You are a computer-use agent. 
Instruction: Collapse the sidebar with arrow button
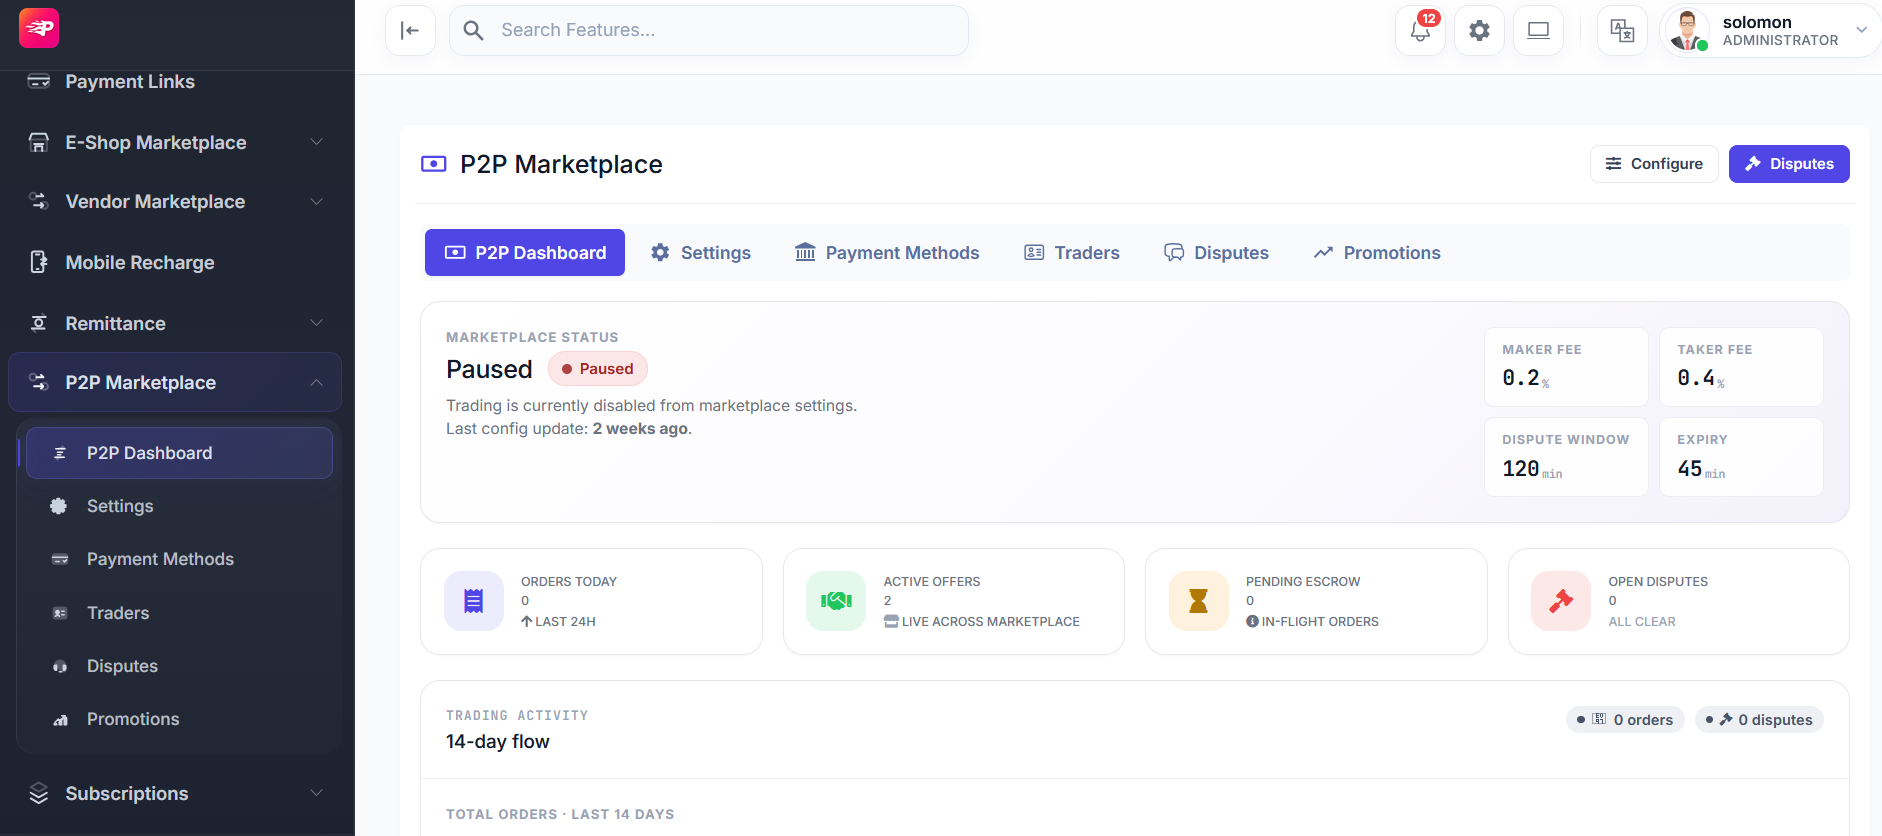410,30
